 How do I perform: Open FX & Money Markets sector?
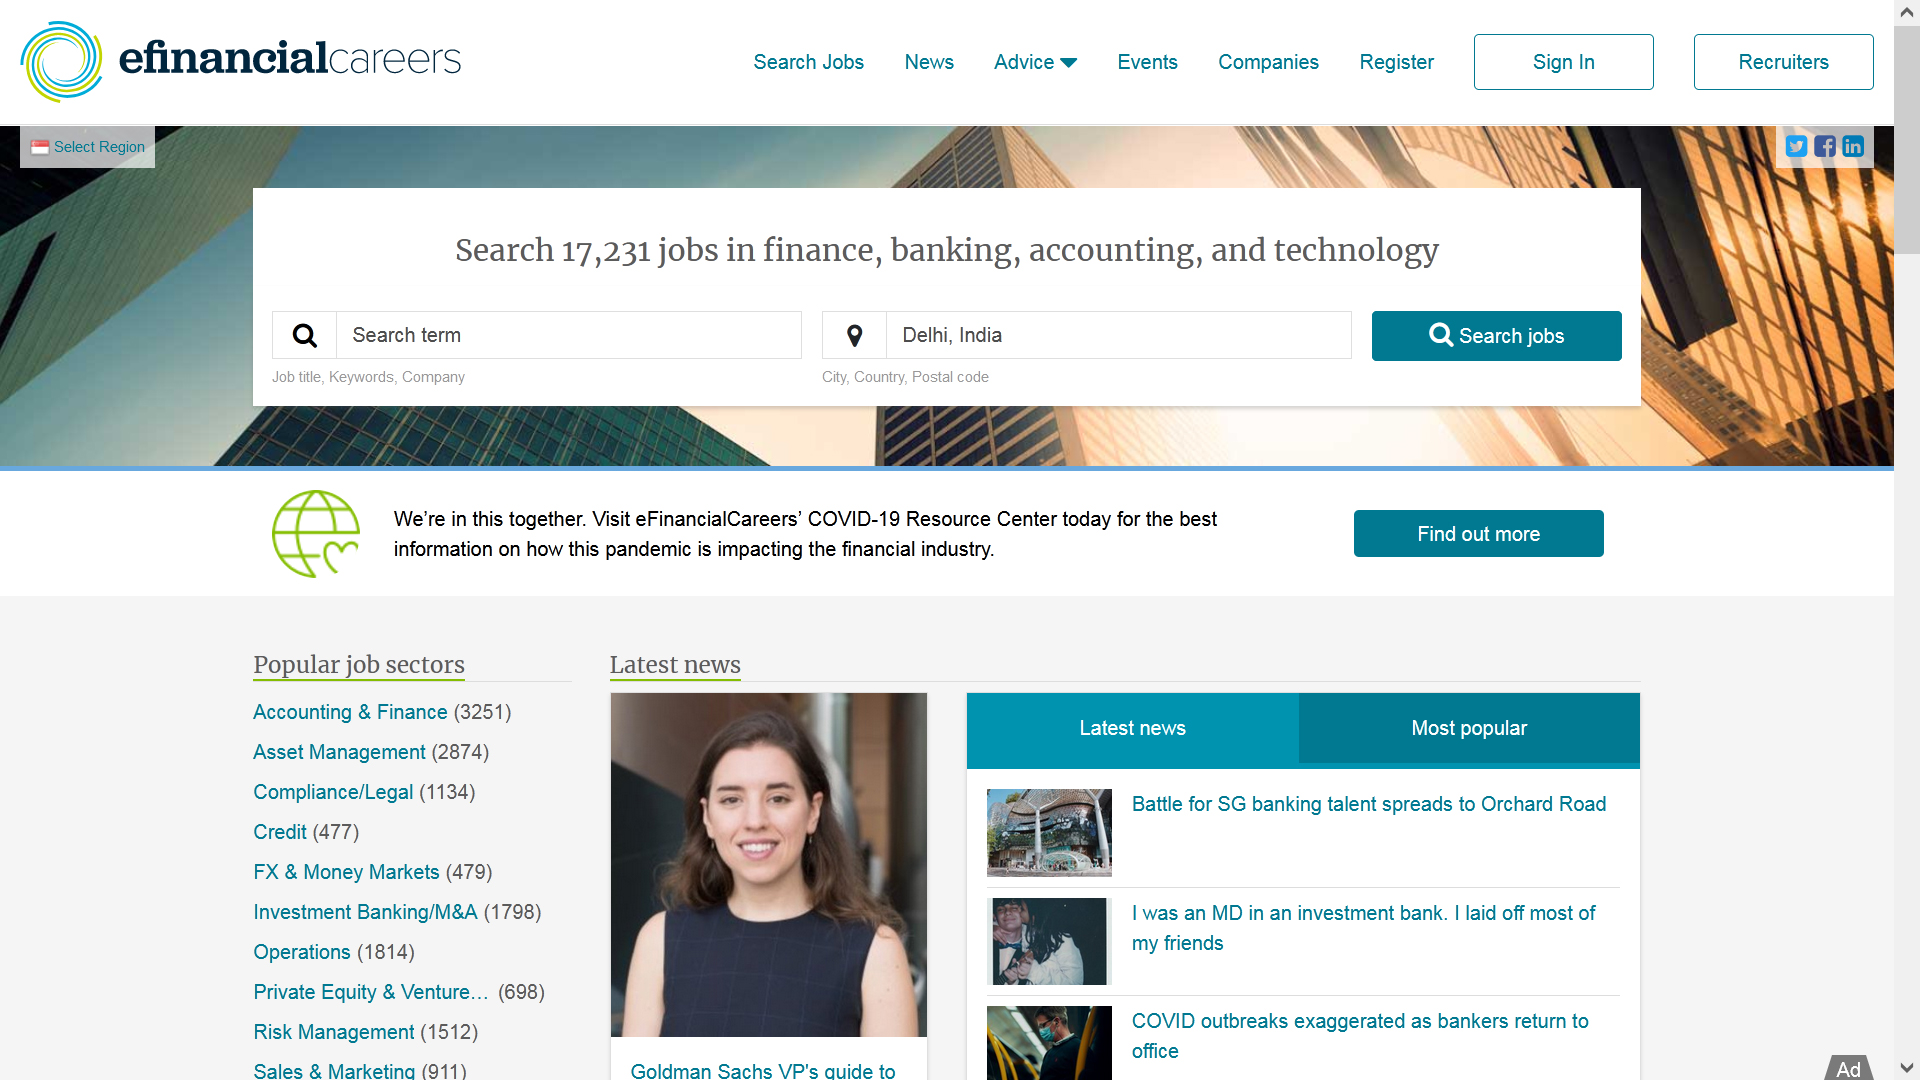point(346,872)
